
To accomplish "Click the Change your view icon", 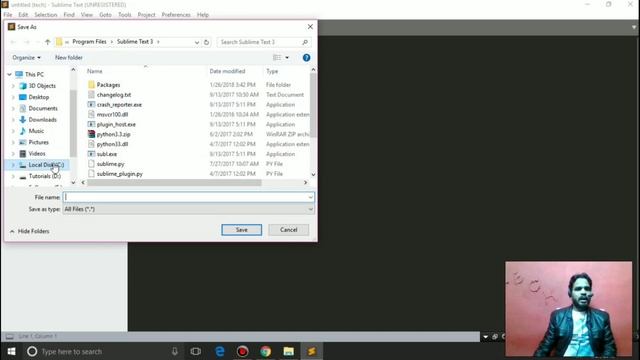I will [277, 58].
